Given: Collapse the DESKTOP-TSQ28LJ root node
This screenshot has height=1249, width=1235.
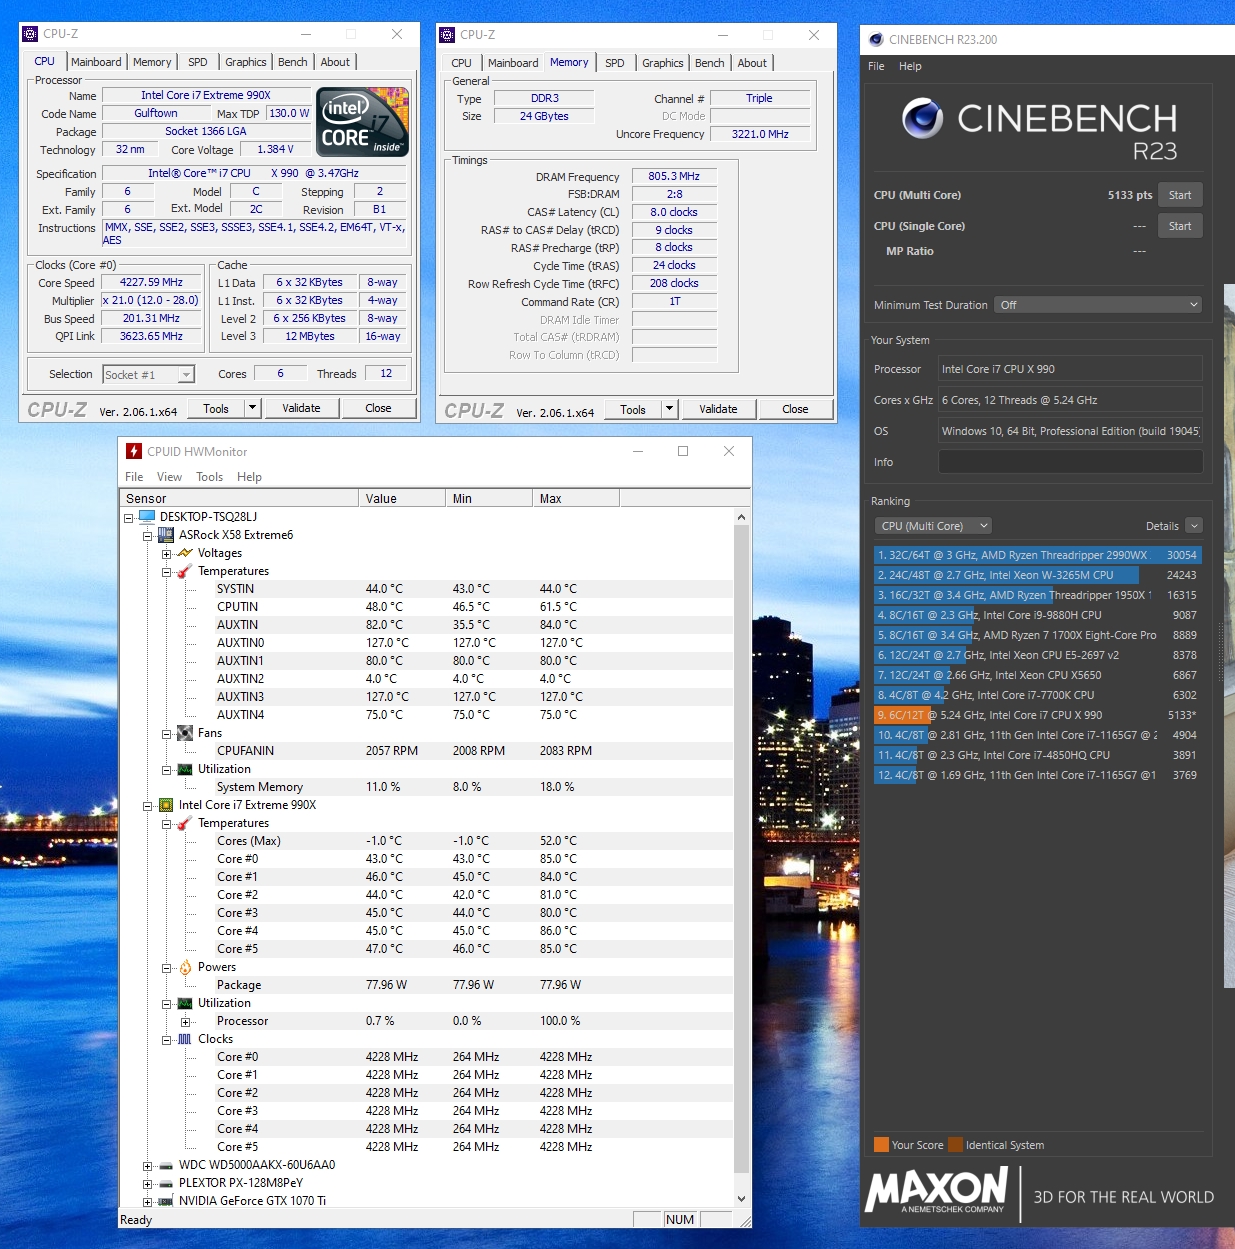Looking at the screenshot, I should 129,518.
